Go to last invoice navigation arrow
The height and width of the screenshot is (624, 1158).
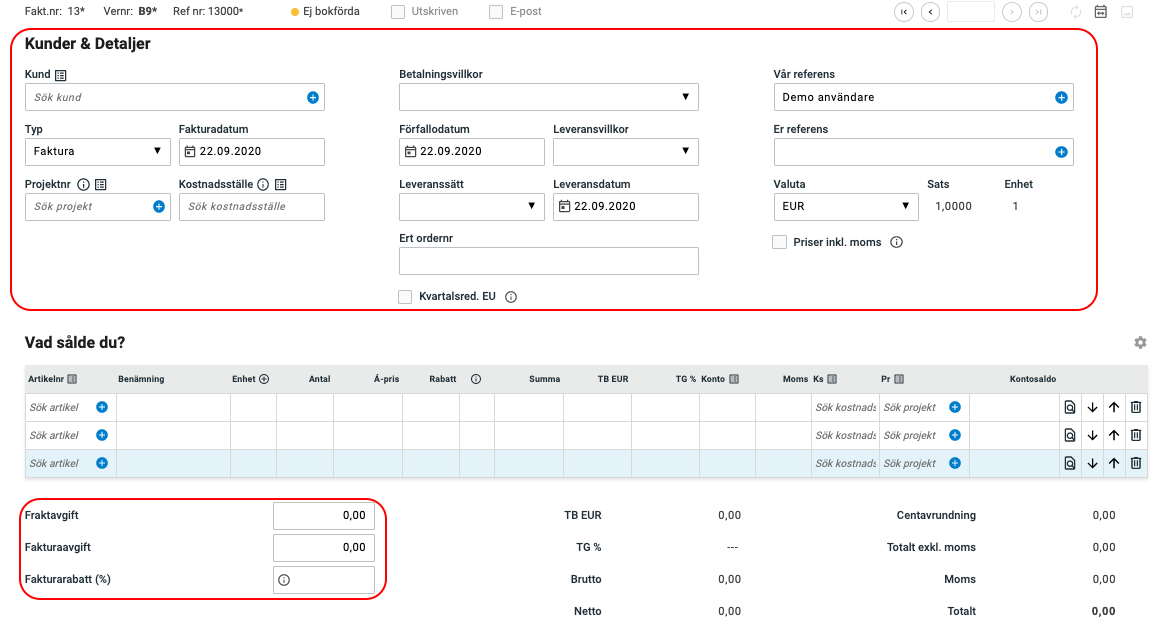coord(1038,12)
